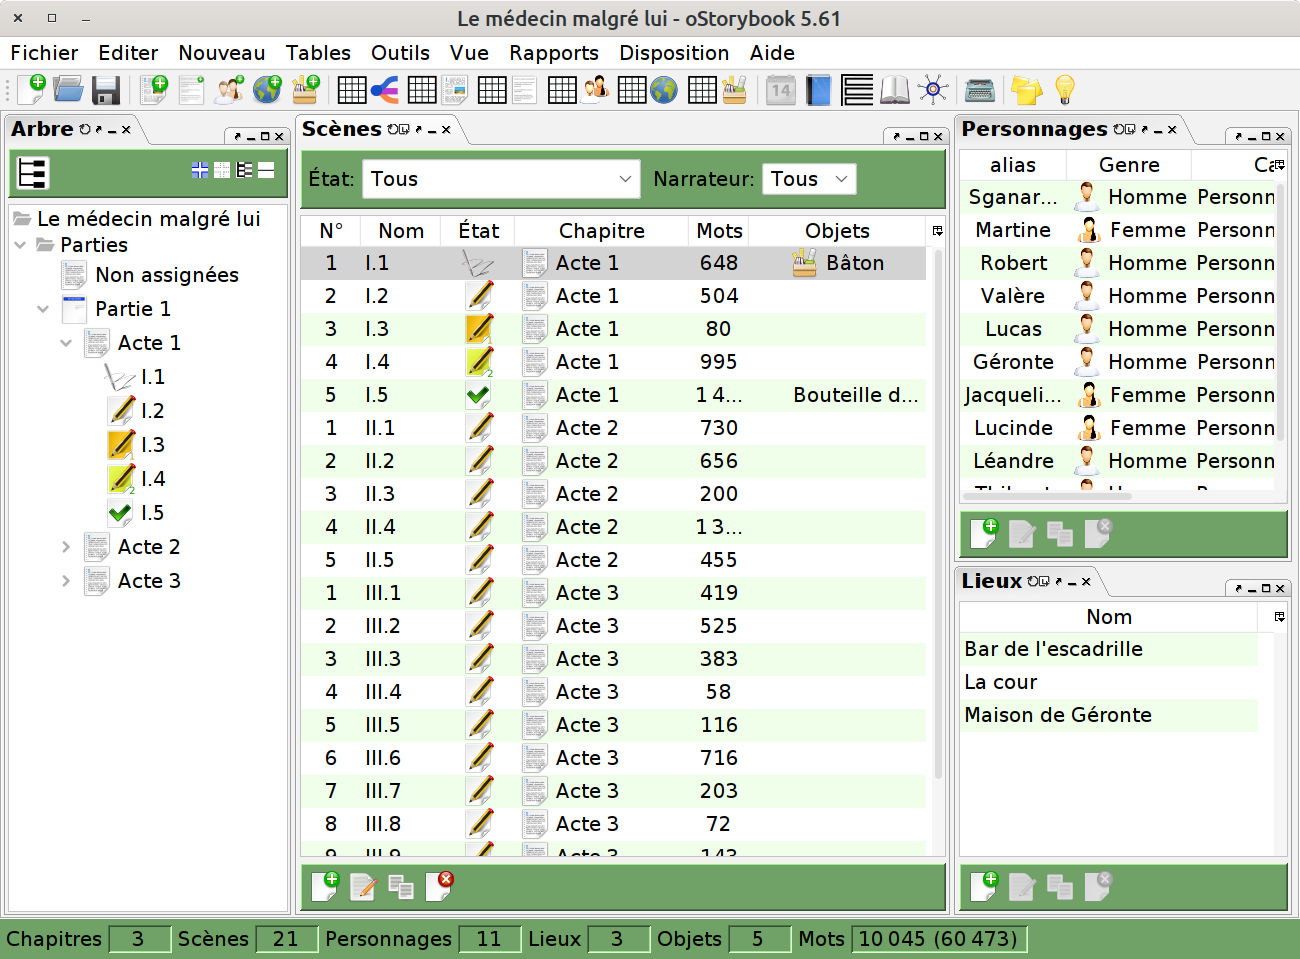Open the reading view with open book icon
The image size is (1300, 959).
click(x=895, y=90)
